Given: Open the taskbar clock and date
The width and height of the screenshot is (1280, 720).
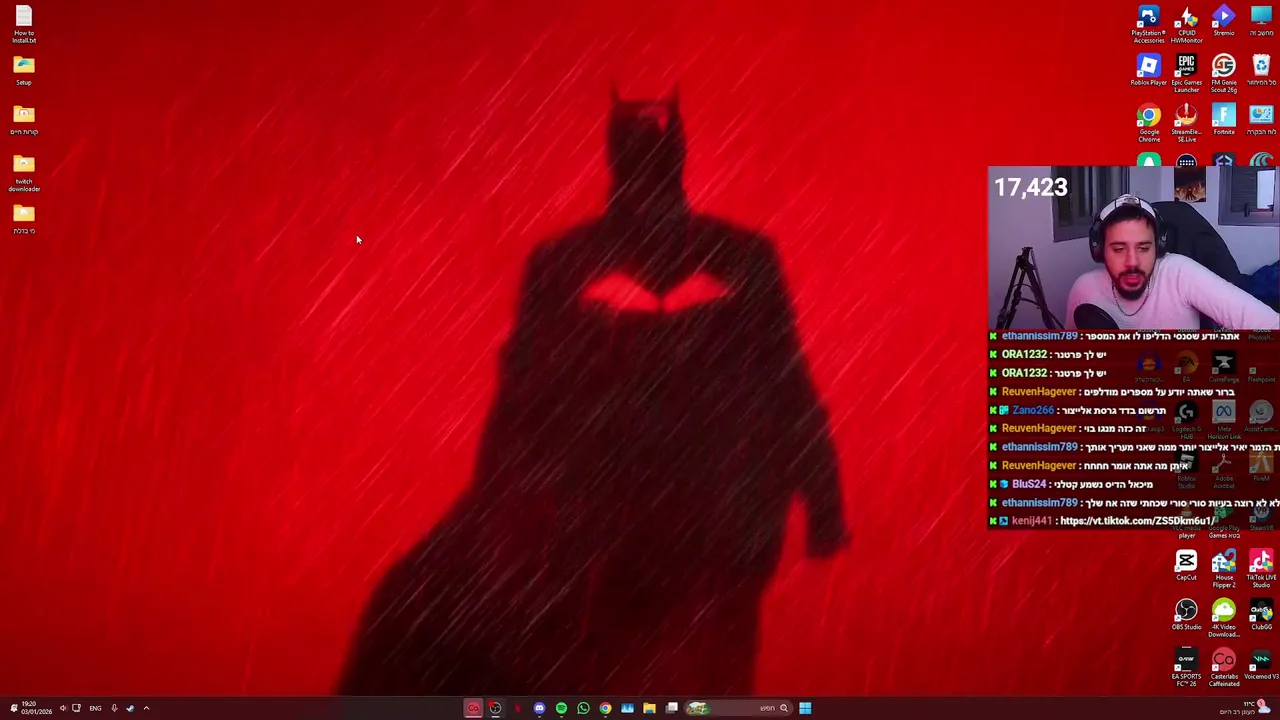Looking at the screenshot, I should point(35,708).
